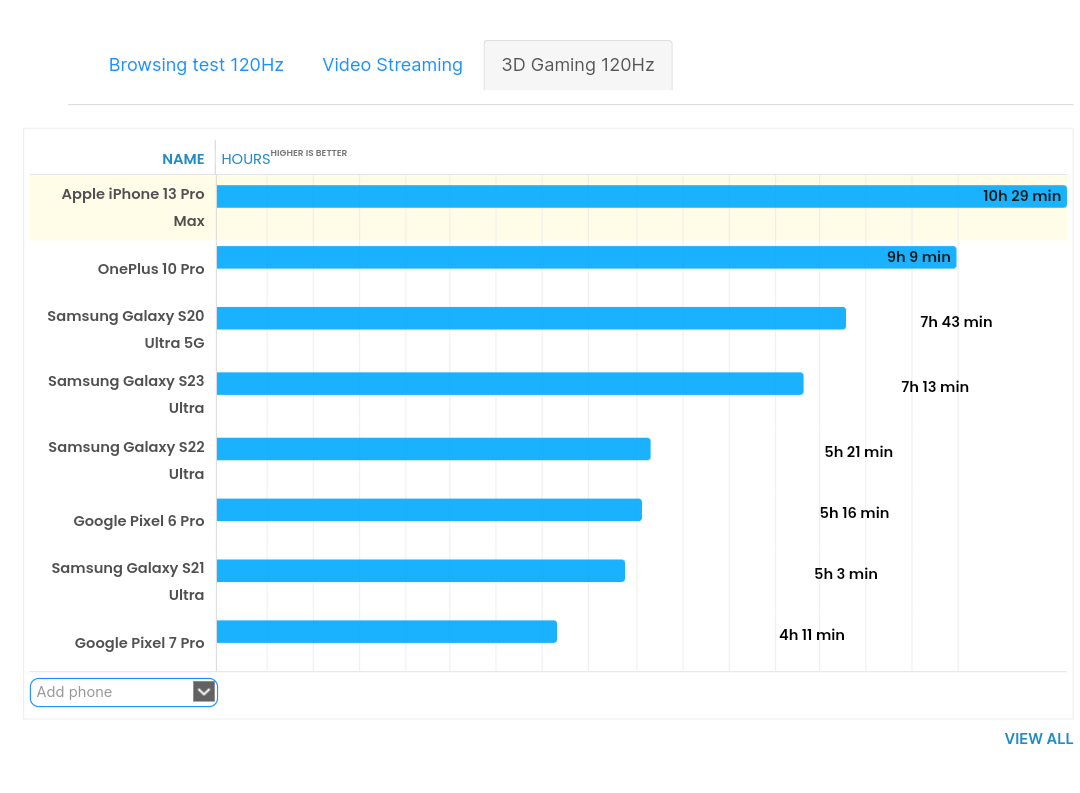Click the OnePlus 10 Pro name label

151,269
